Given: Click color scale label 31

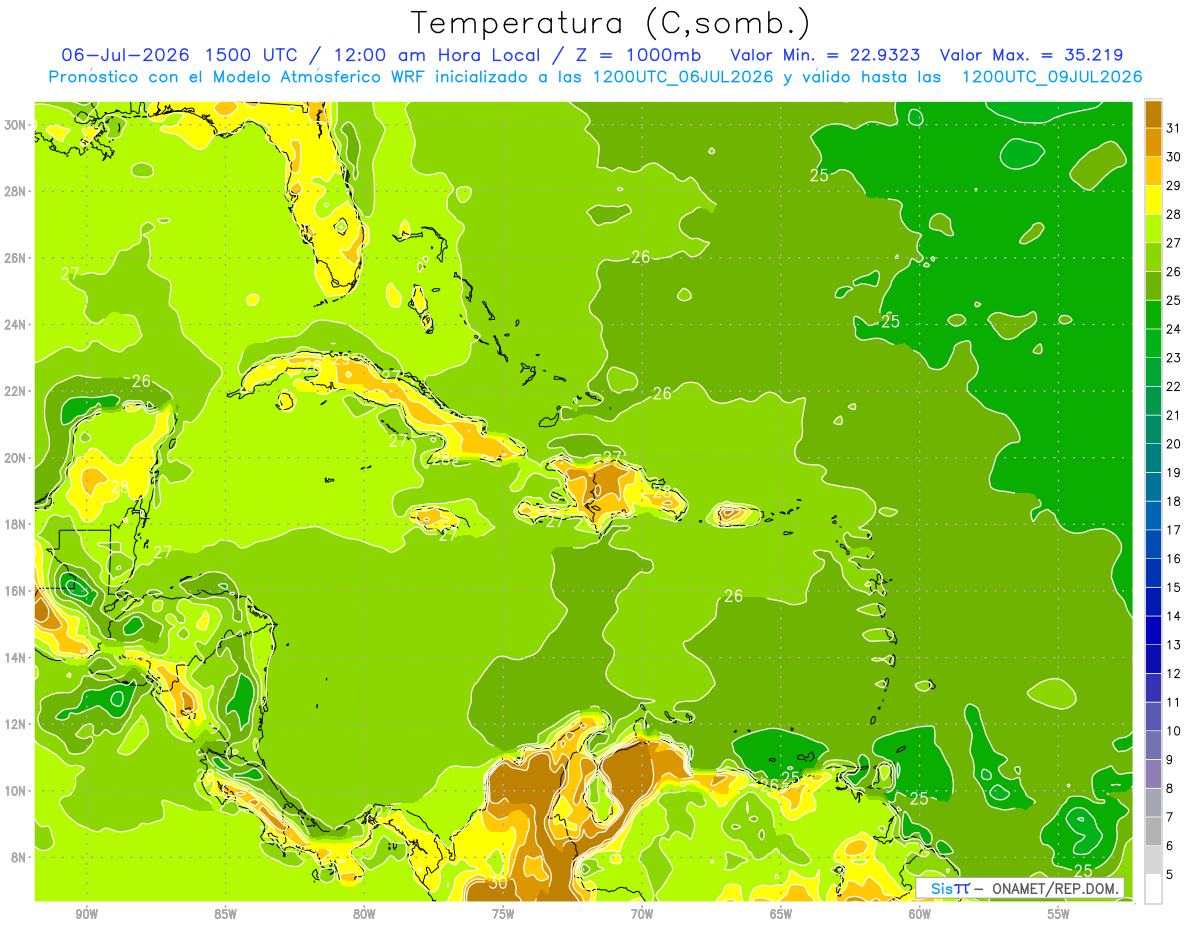Looking at the screenshot, I should pyautogui.click(x=1174, y=128).
